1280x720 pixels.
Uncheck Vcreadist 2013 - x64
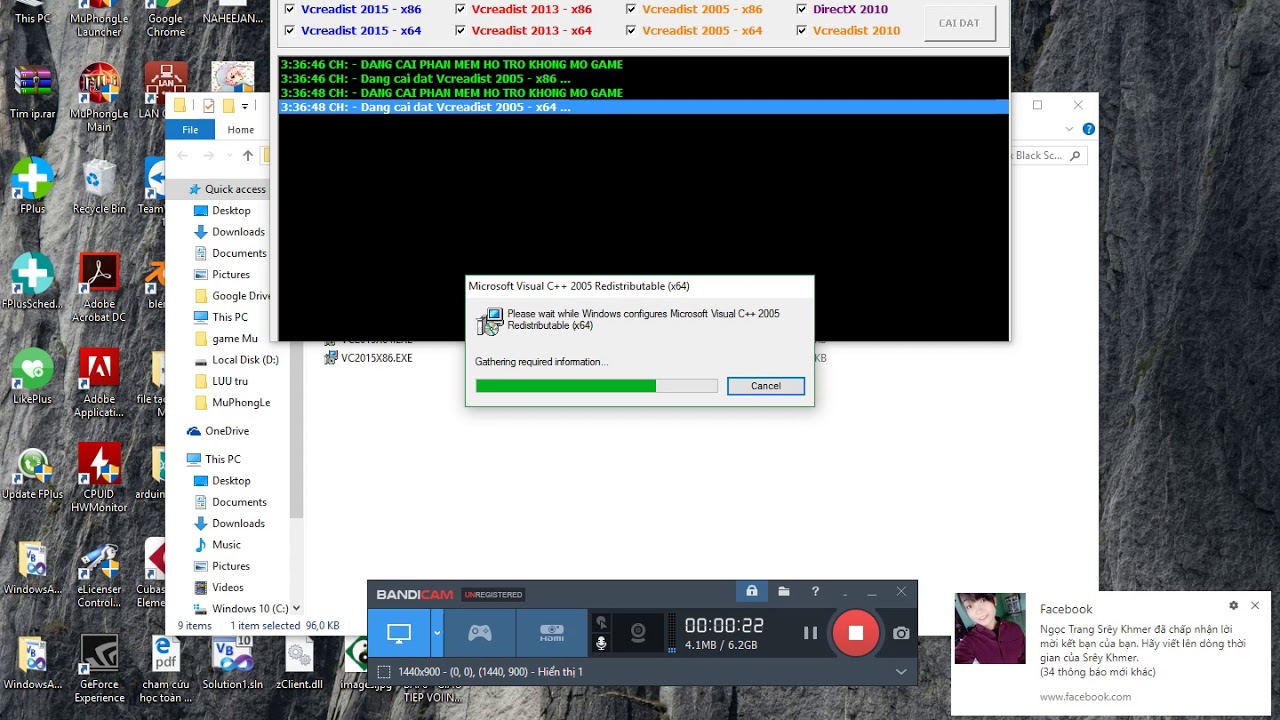(x=460, y=30)
